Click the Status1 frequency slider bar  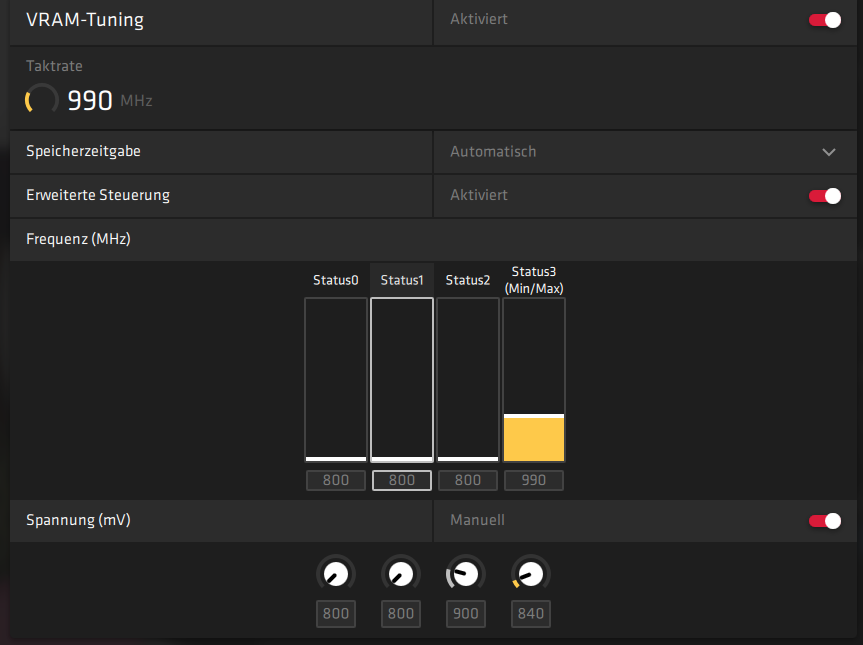click(x=402, y=380)
